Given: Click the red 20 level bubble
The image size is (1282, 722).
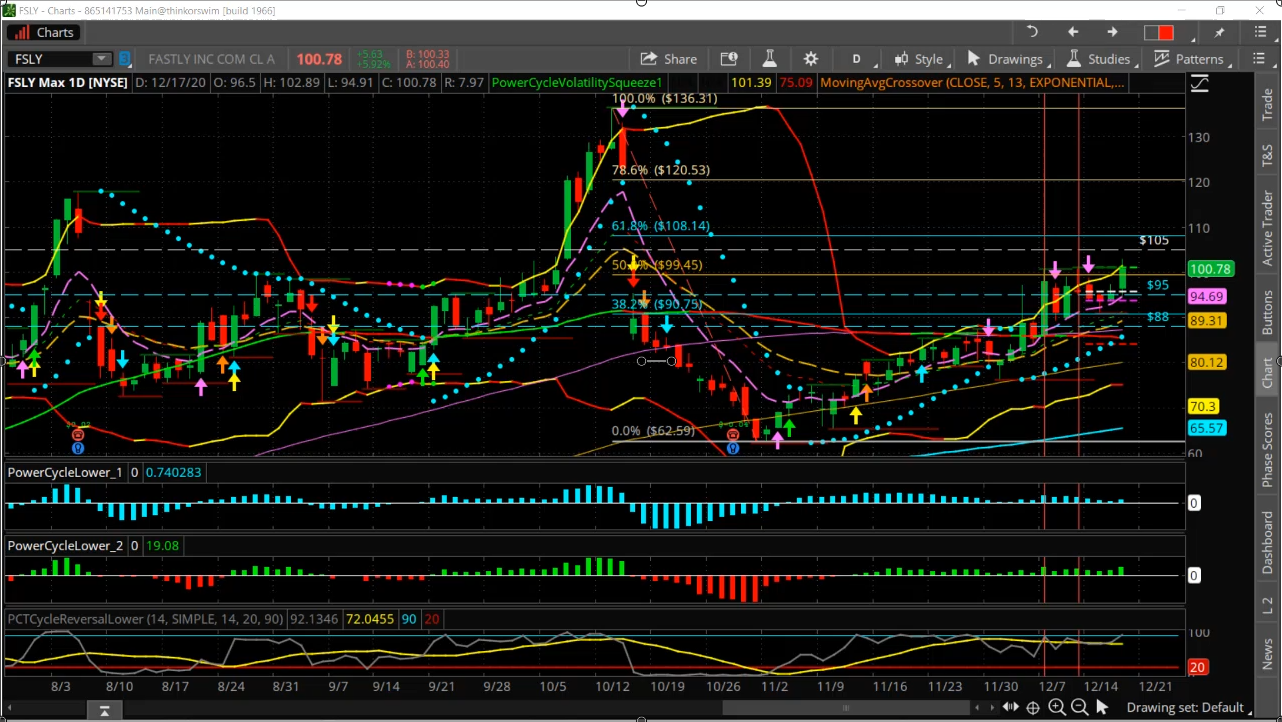Looking at the screenshot, I should (x=1196, y=667).
